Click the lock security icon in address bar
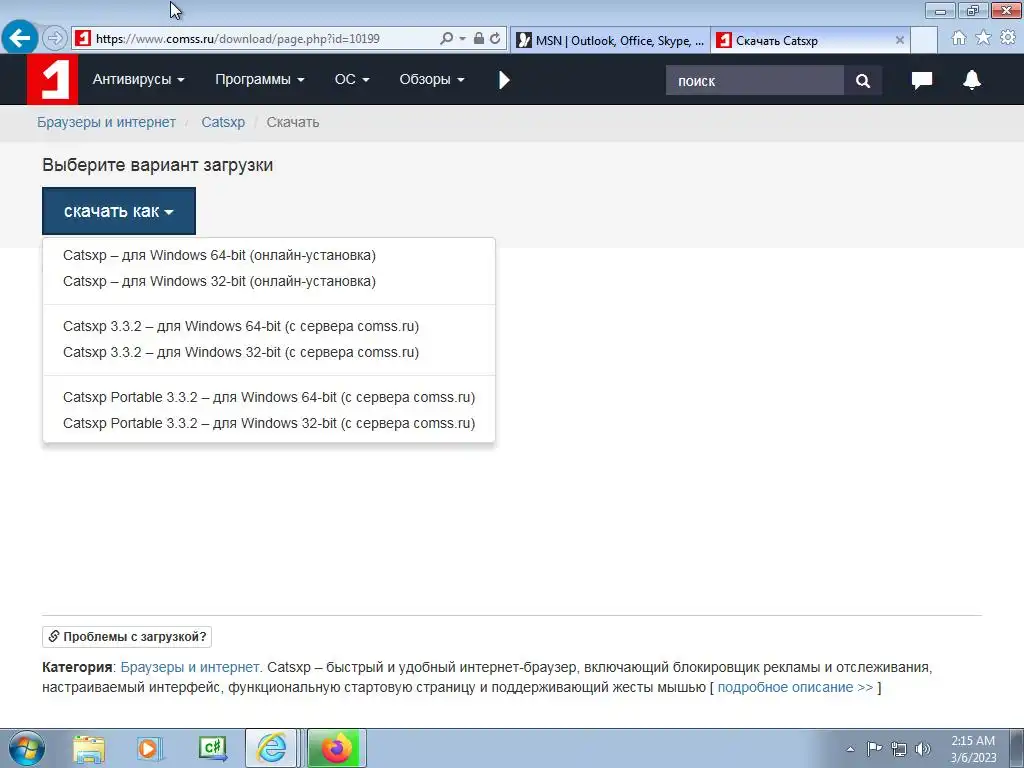This screenshot has height=768, width=1024. [x=479, y=39]
